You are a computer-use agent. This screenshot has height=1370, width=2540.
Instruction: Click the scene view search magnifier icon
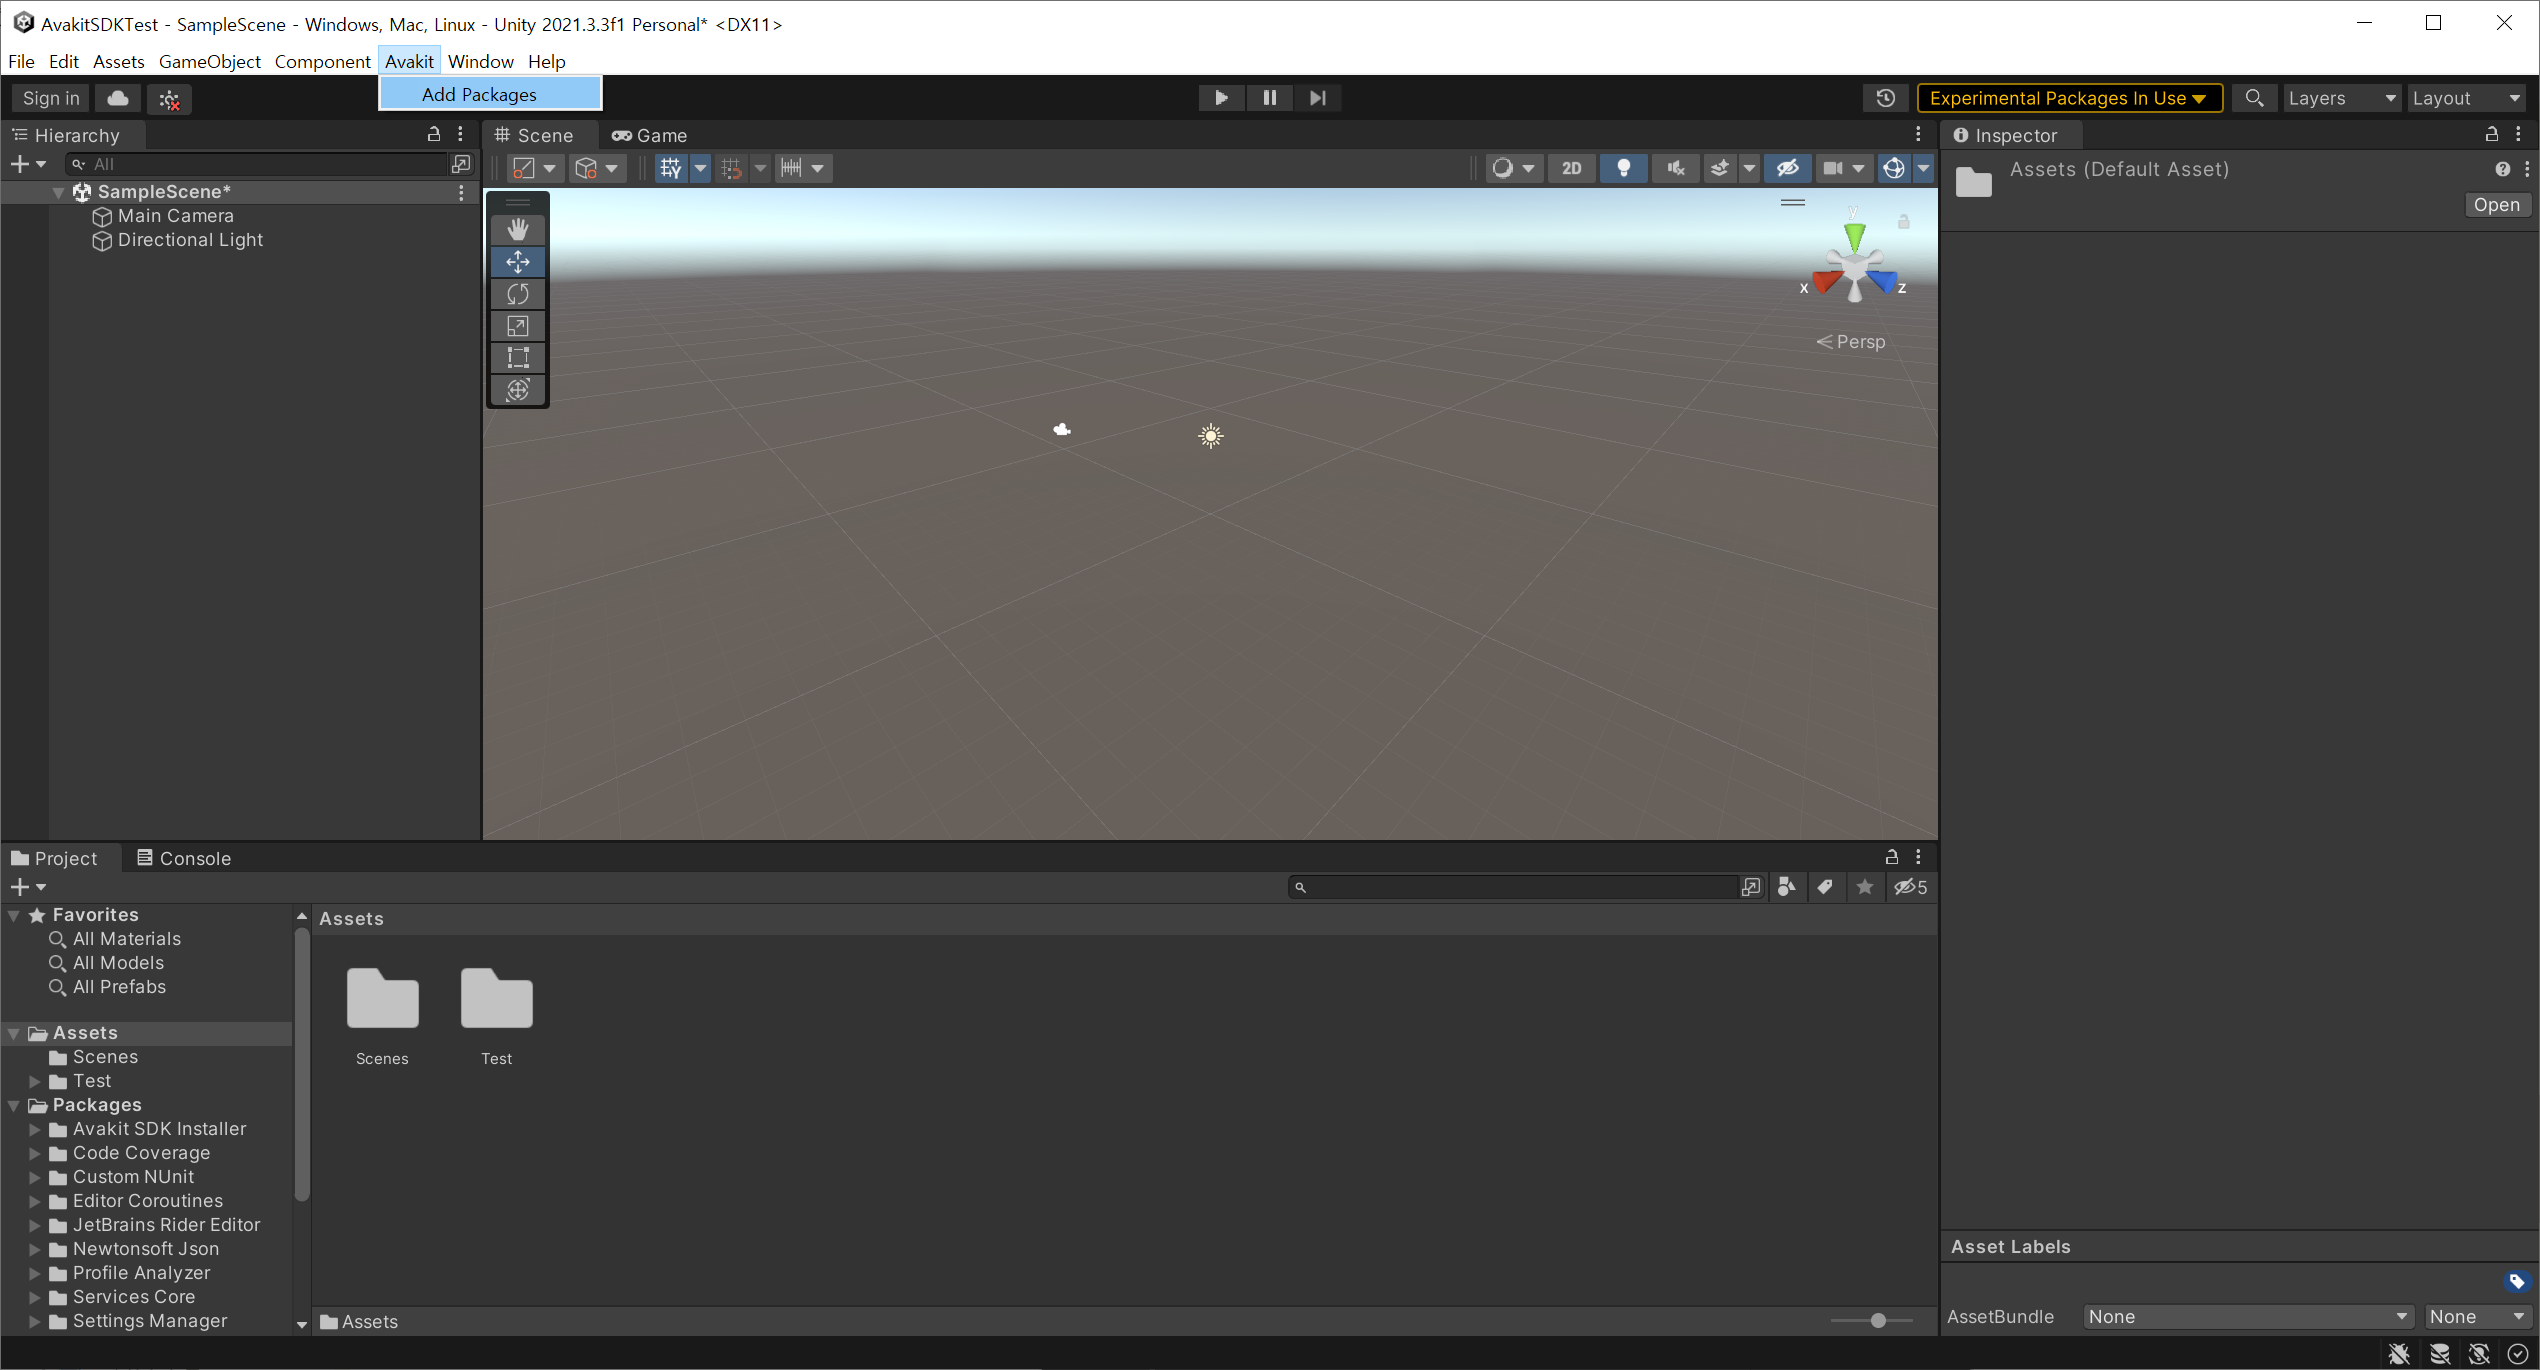tap(2255, 97)
